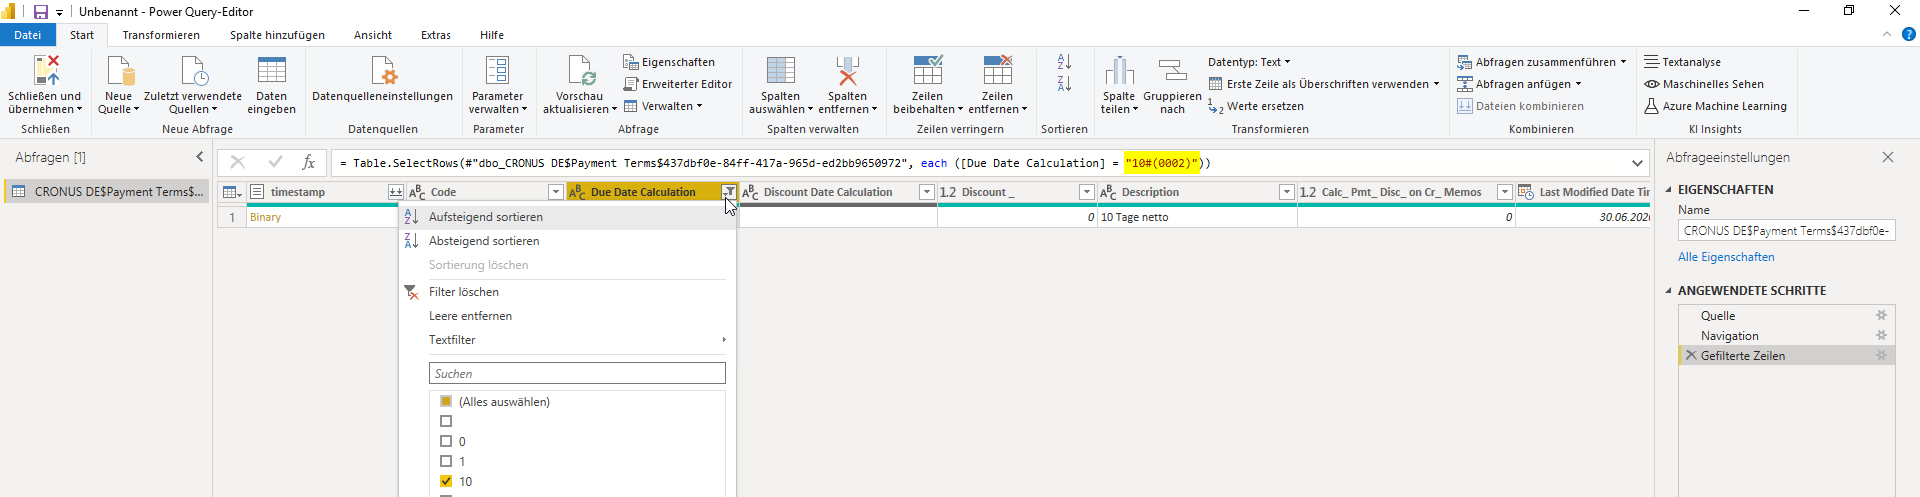This screenshot has height=497, width=1920.
Task: Collapse ANGEWENDETE SCHRITTE section
Action: point(1668,291)
